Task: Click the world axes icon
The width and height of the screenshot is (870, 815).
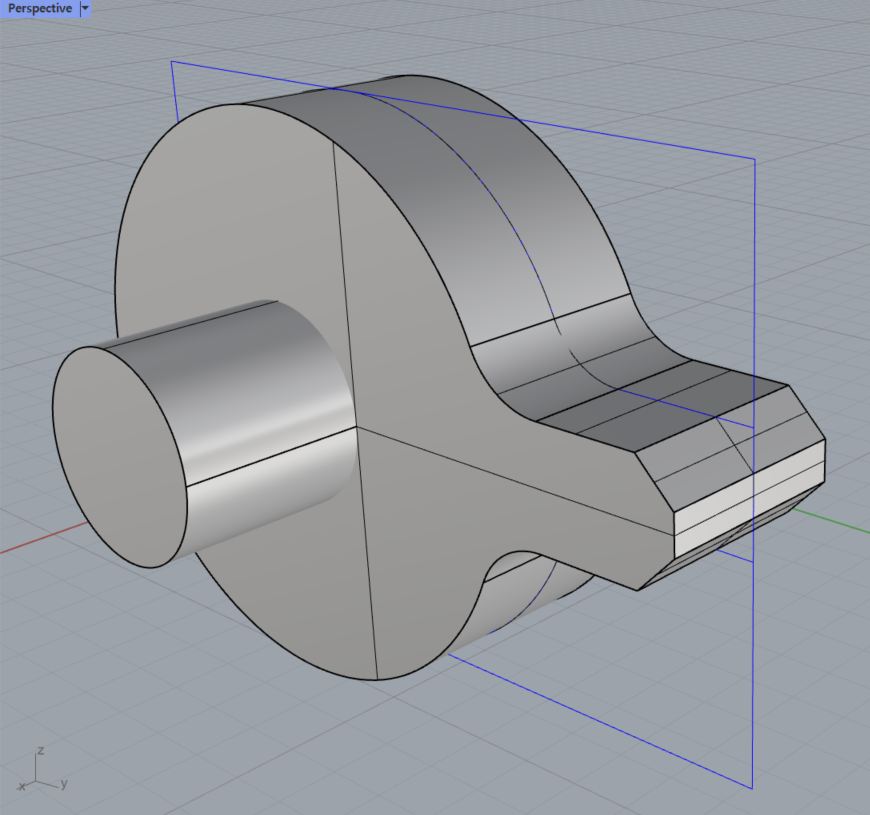Action: coord(42,770)
